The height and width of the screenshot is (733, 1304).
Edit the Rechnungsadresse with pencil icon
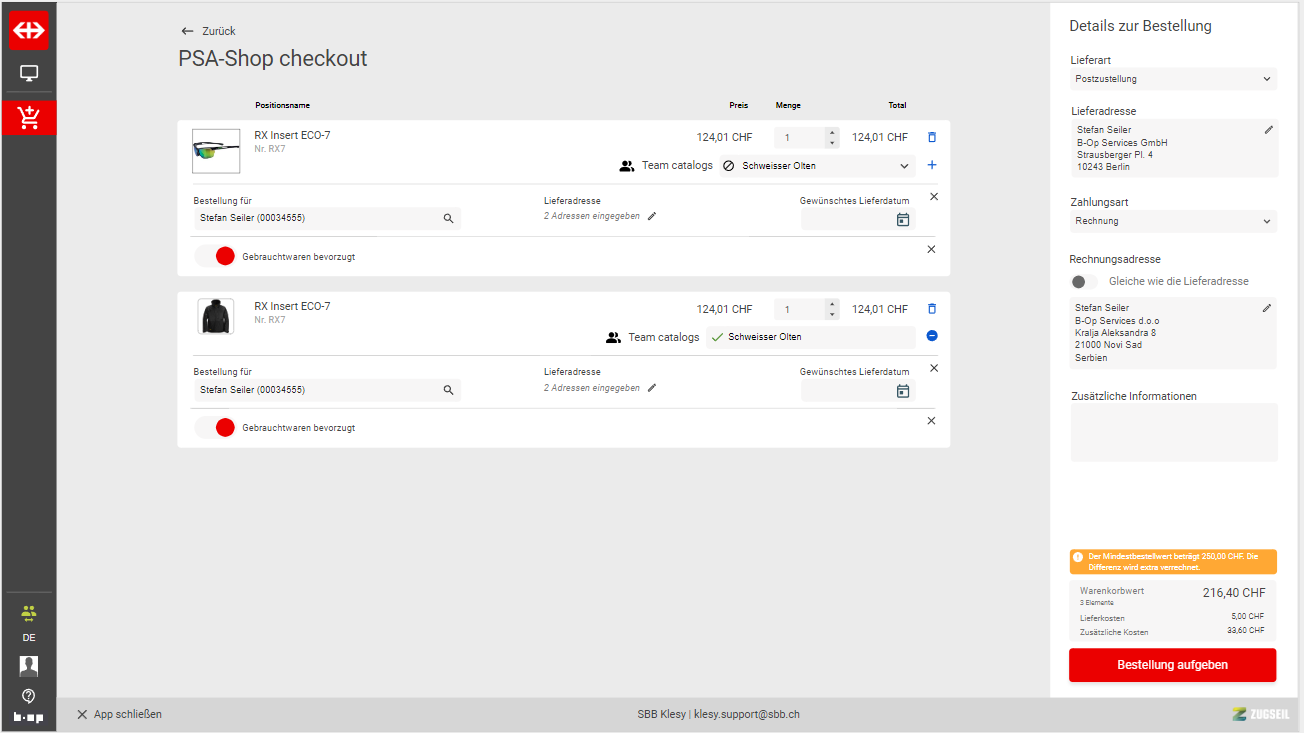1267,308
